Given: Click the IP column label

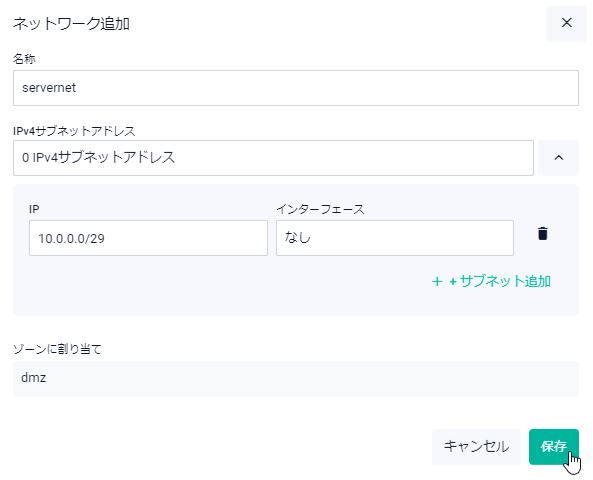Looking at the screenshot, I should pyautogui.click(x=34, y=209).
